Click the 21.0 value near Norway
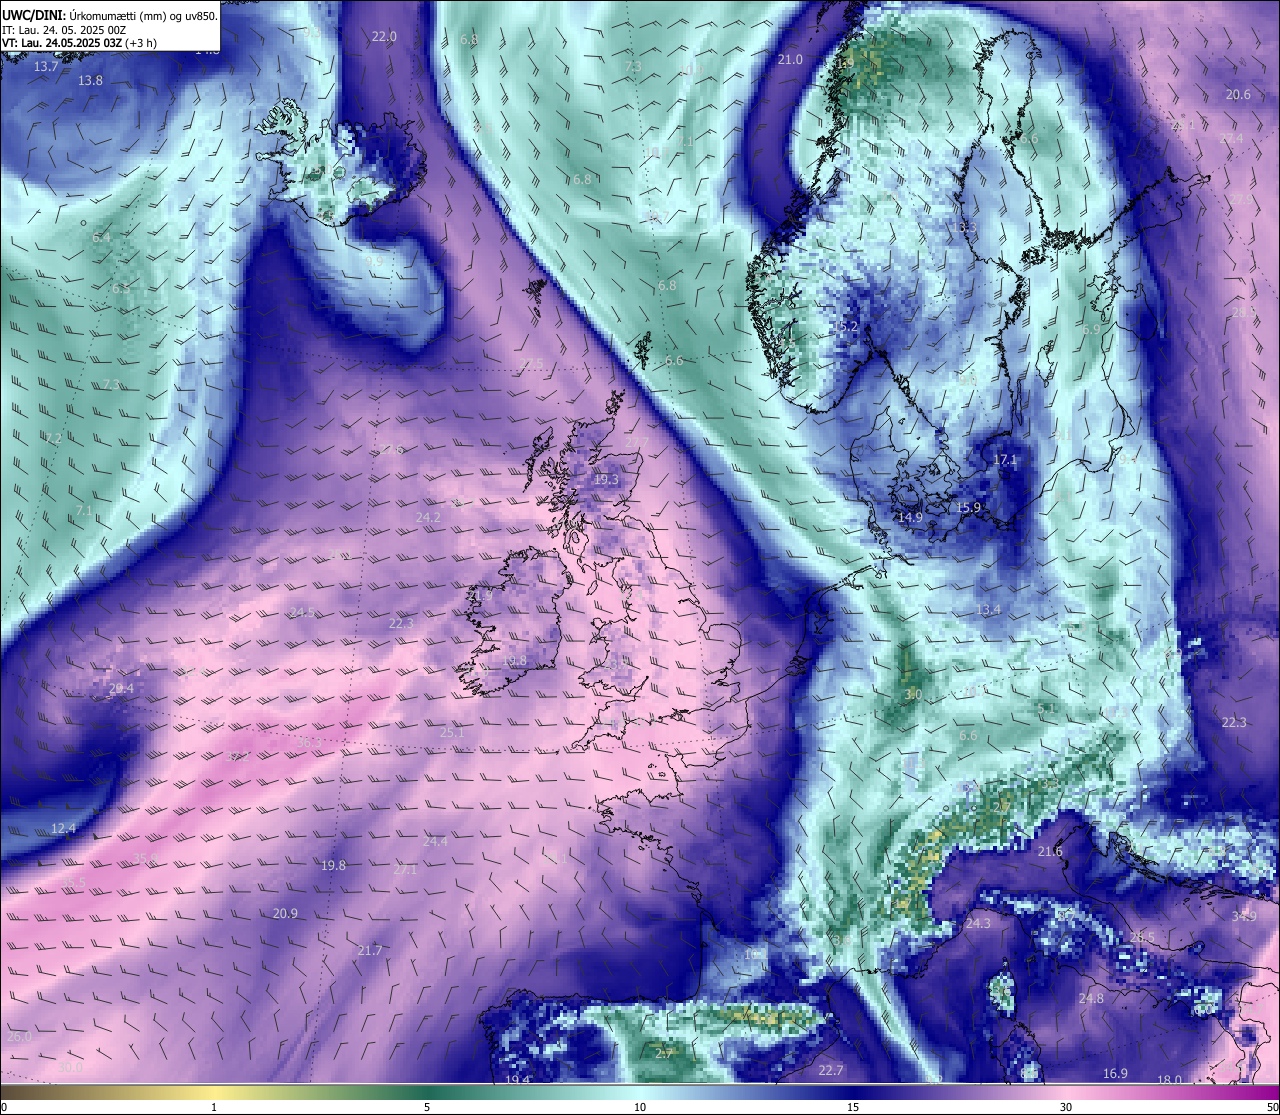 coord(790,60)
